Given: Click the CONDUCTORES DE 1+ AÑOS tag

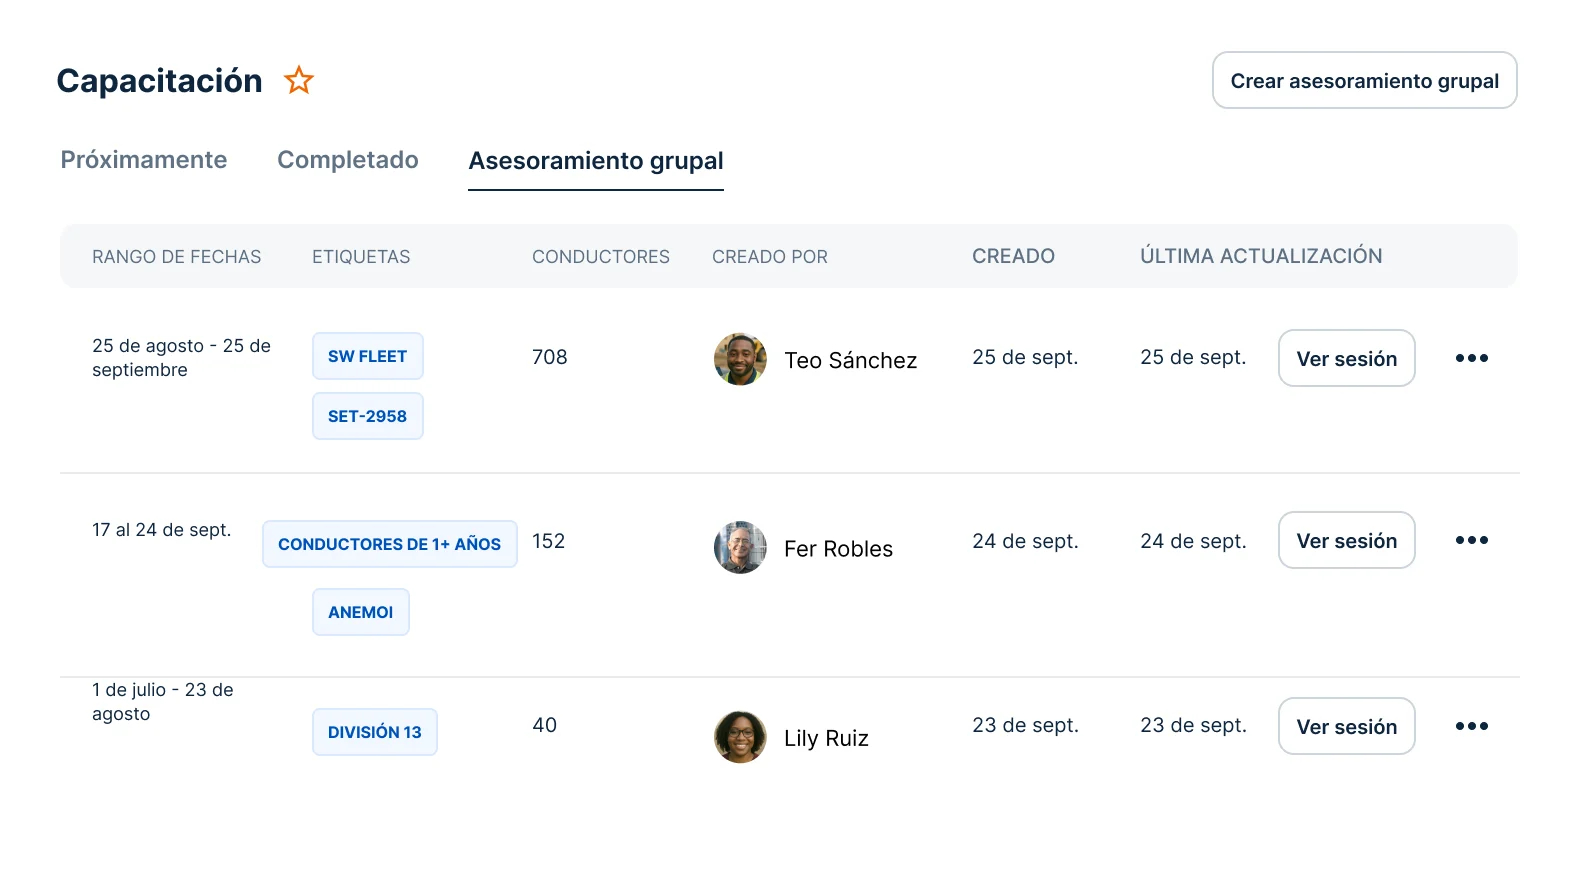Looking at the screenshot, I should point(390,544).
